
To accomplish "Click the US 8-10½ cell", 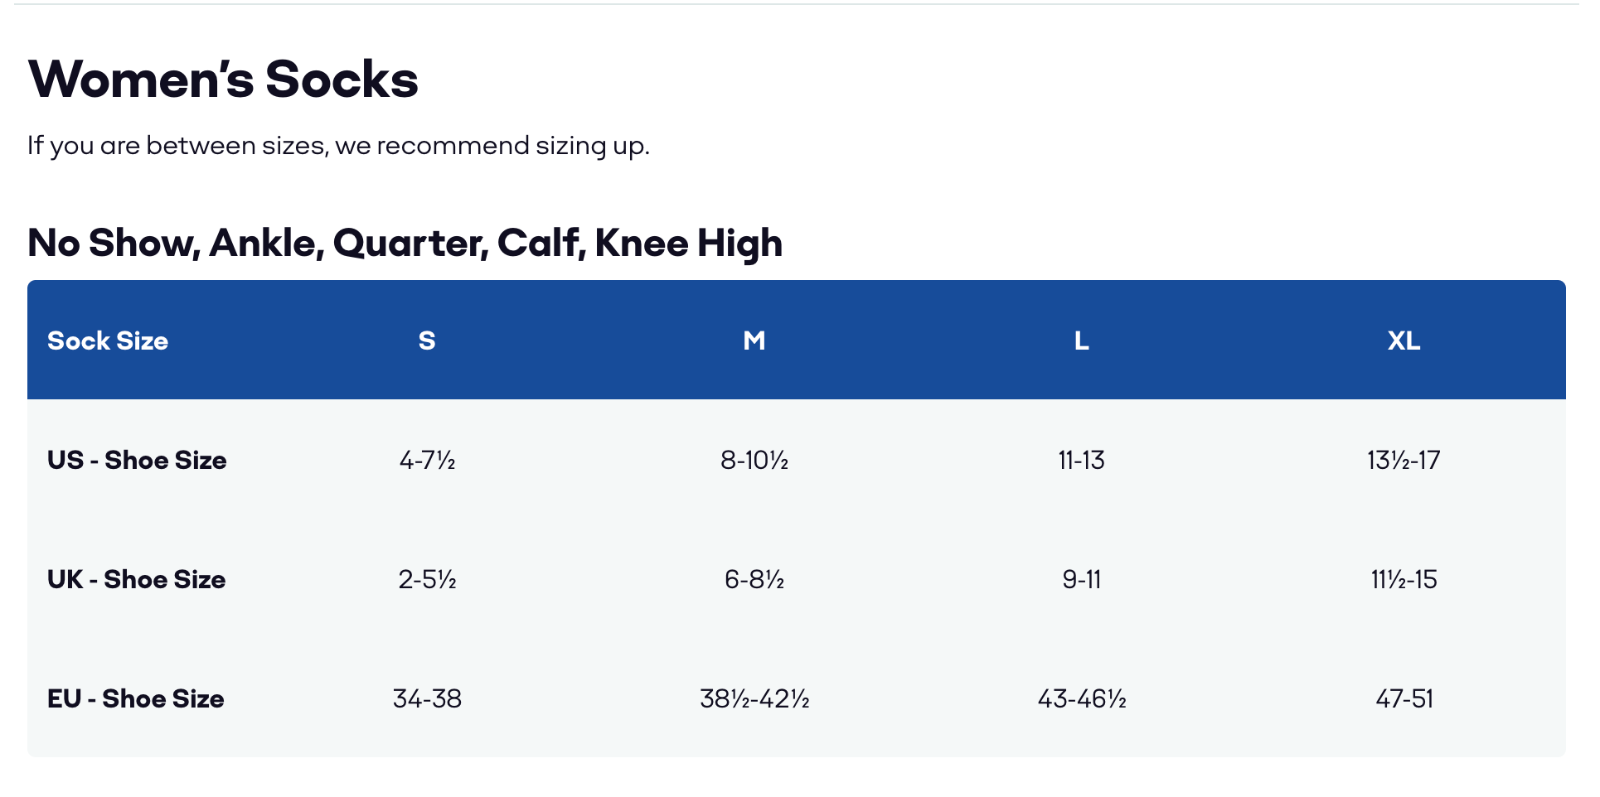I will tap(754, 460).
